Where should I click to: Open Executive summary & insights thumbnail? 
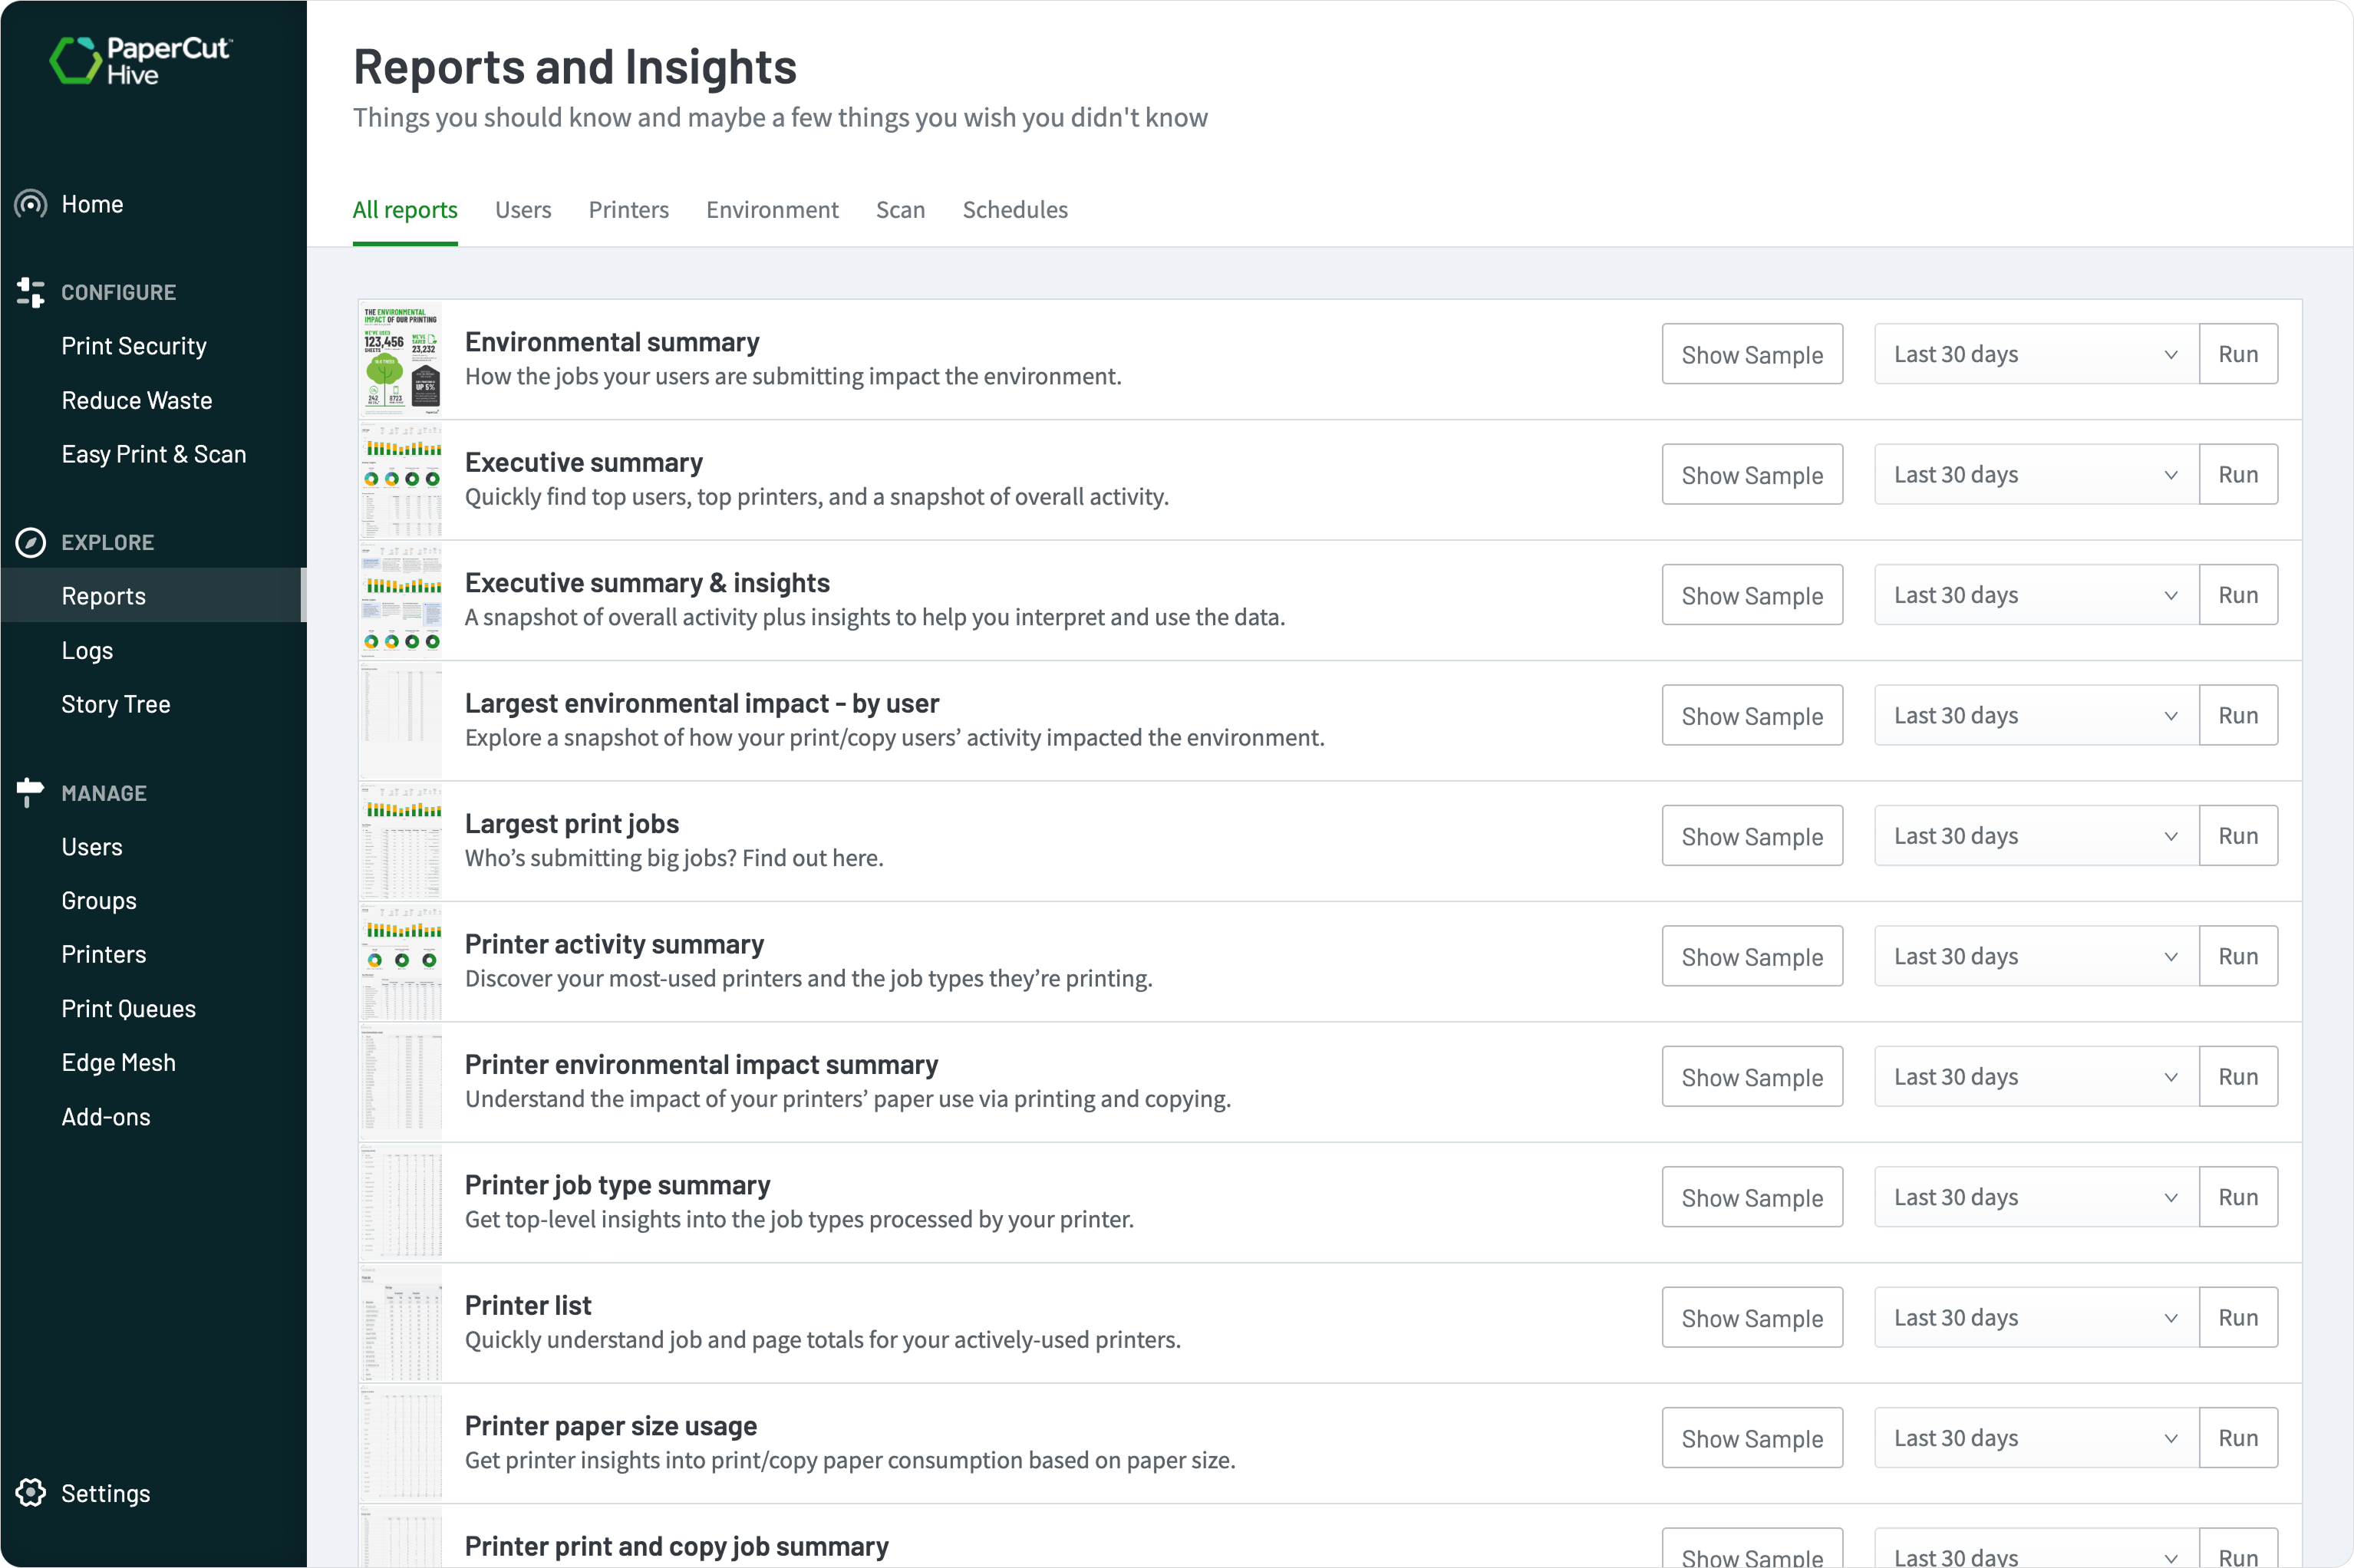coord(401,601)
